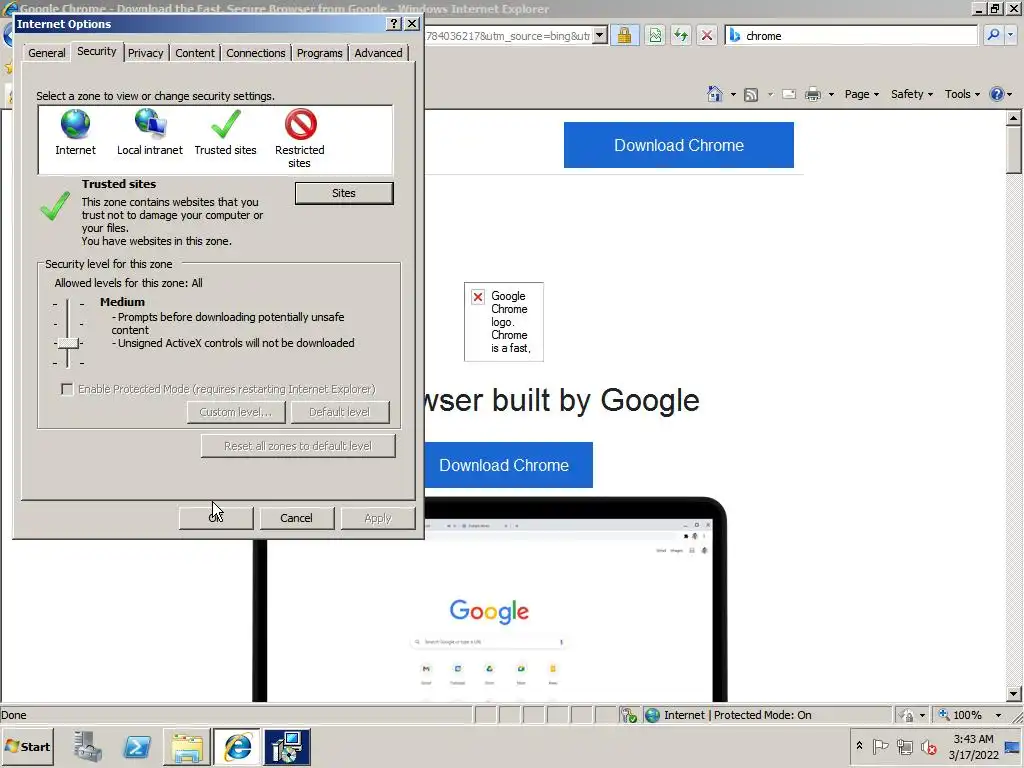This screenshot has width=1024, height=768.
Task: Click the chrome search input field
Action: 860,35
